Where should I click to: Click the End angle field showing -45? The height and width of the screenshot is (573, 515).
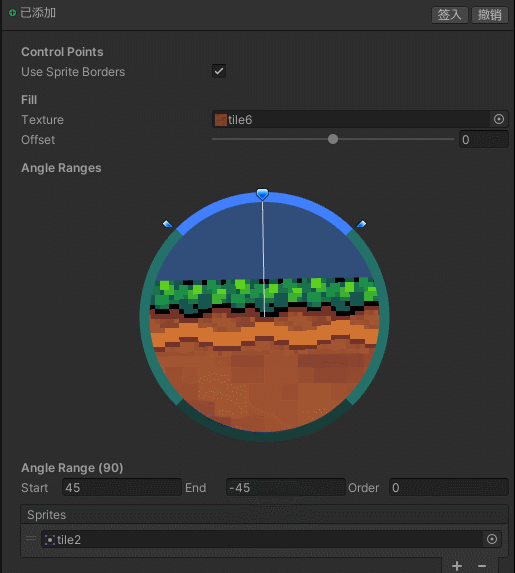(x=285, y=487)
